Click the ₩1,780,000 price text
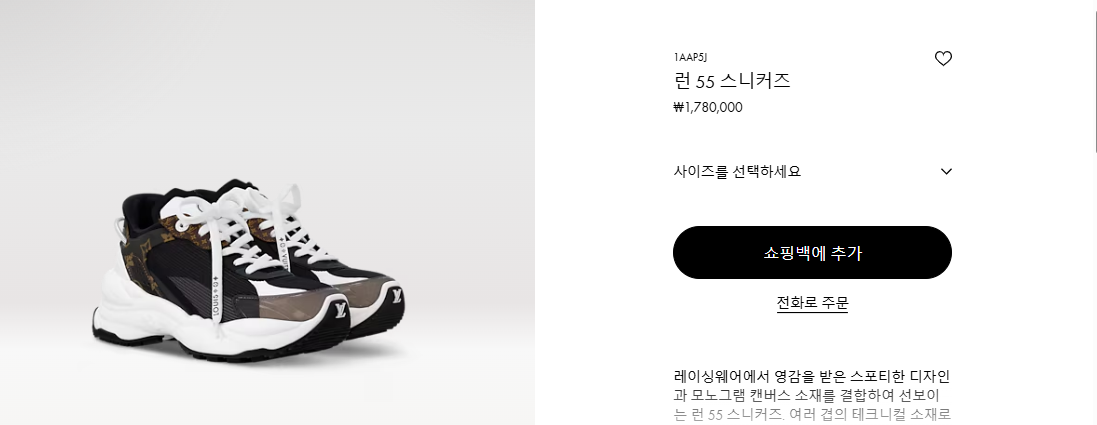1097x425 pixels. (708, 108)
